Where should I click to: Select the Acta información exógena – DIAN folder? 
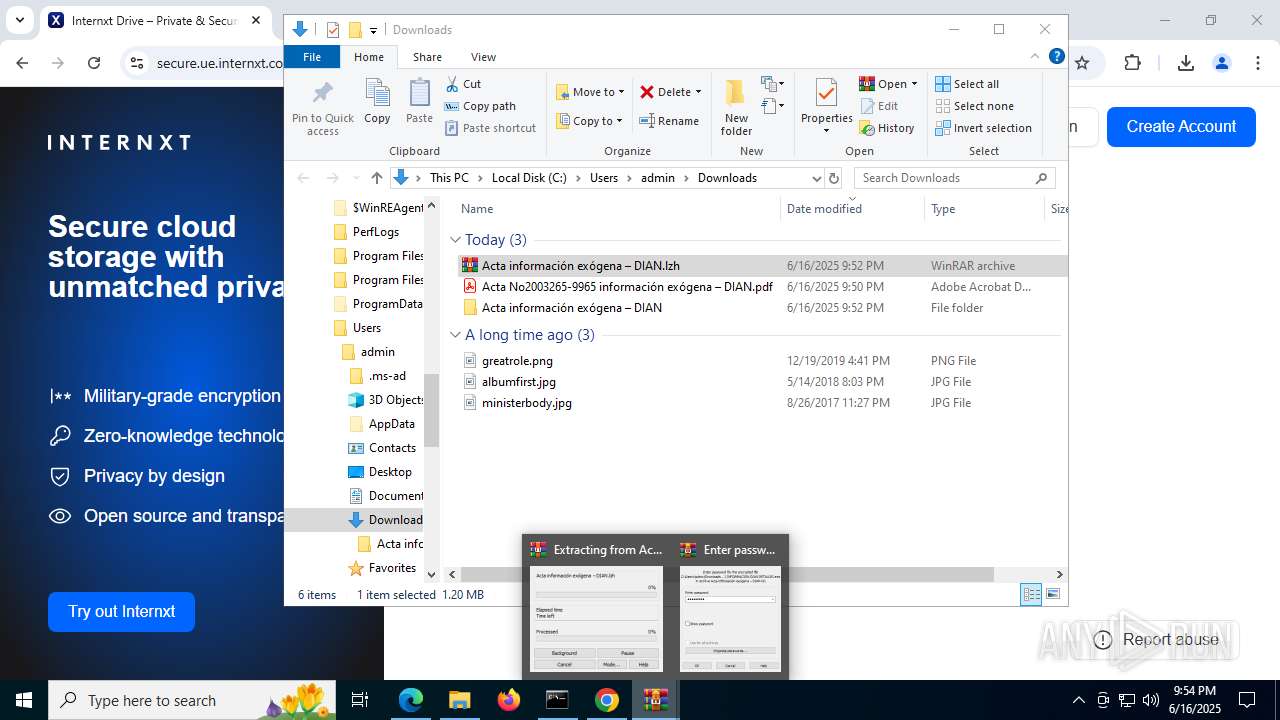click(x=572, y=308)
